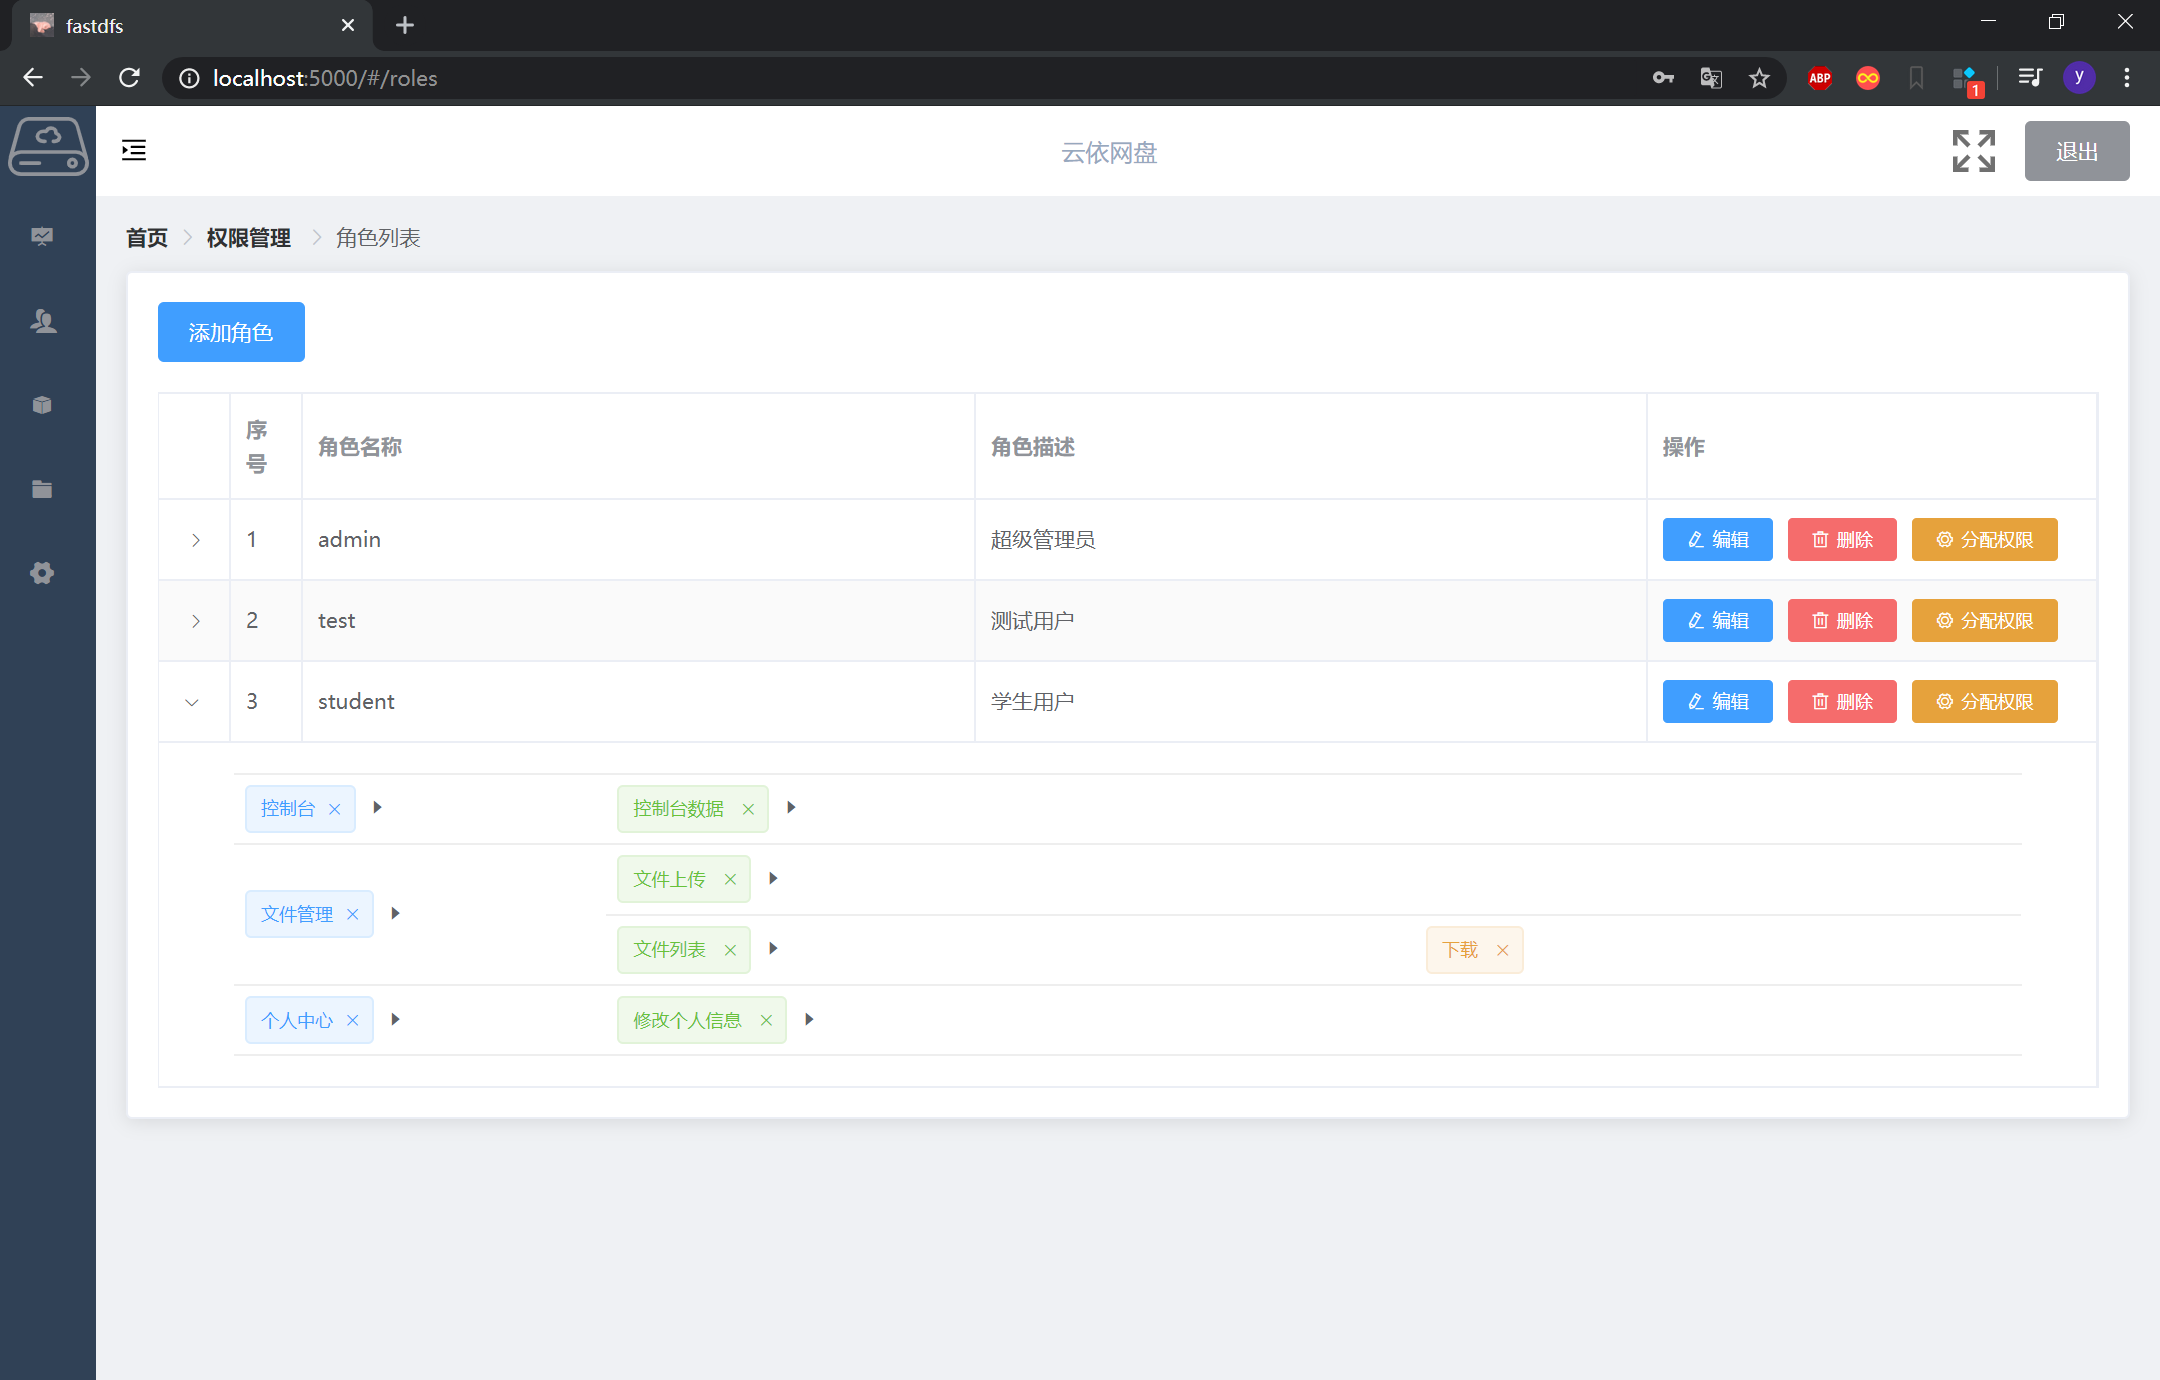2160x1380 pixels.
Task: Collapse the student role row
Action: pos(192,702)
